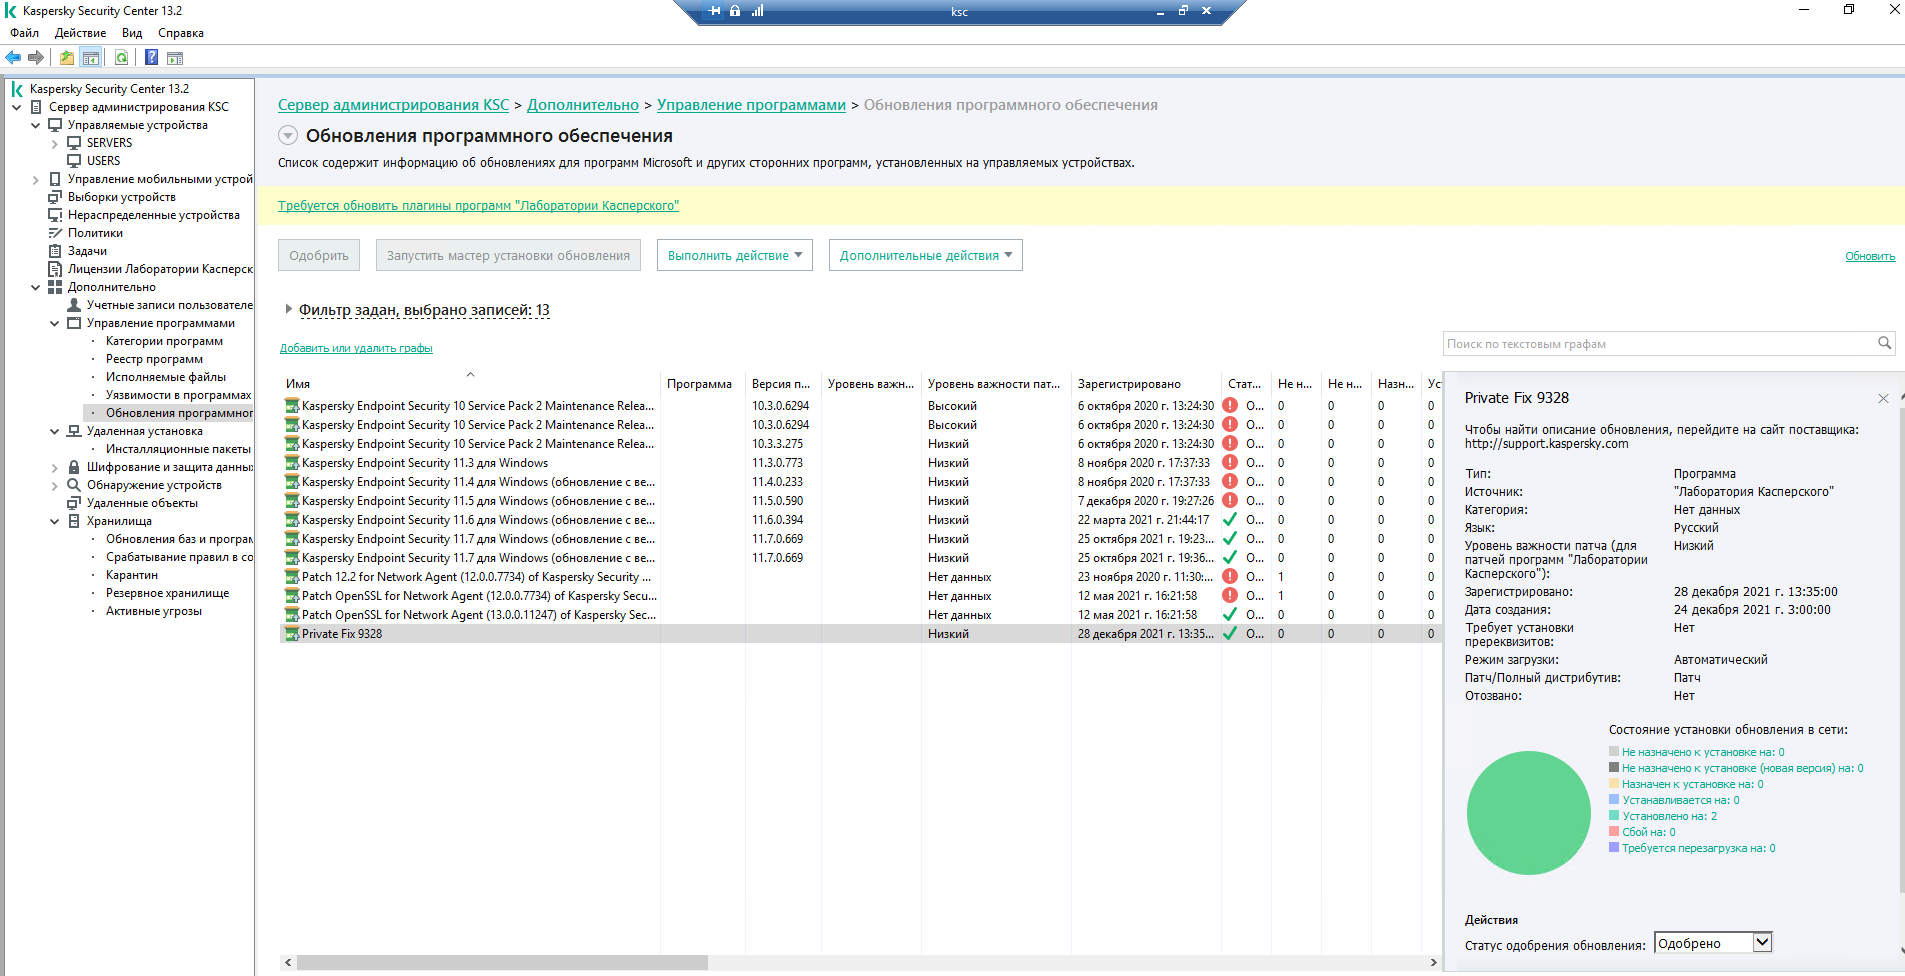The width and height of the screenshot is (1905, 976).
Task: Click the signal strength icon on connection bar
Action: 757,11
